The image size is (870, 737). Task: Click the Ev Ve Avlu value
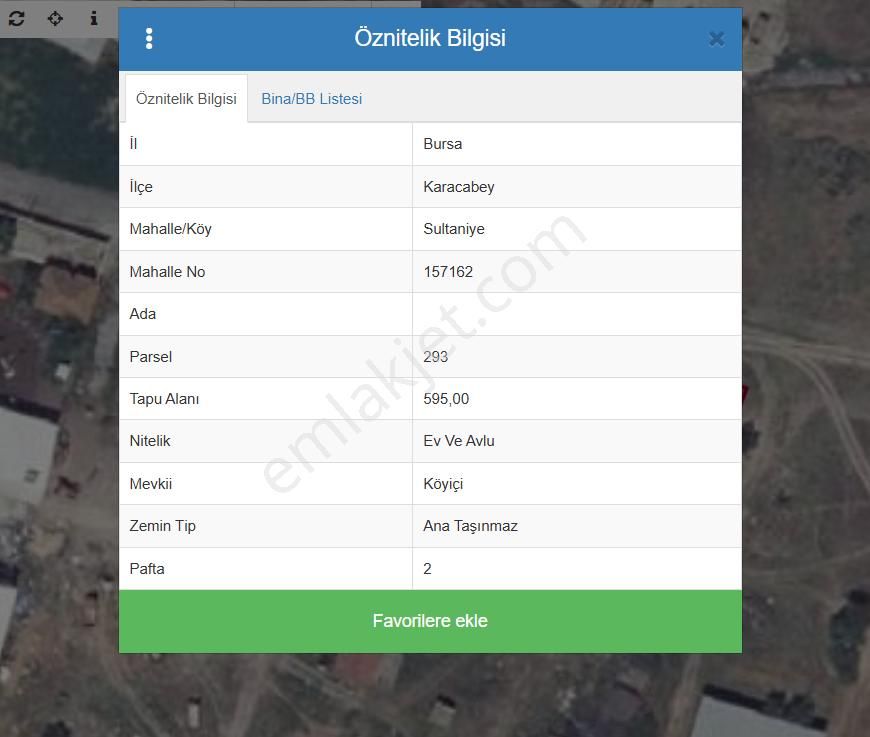coord(459,441)
